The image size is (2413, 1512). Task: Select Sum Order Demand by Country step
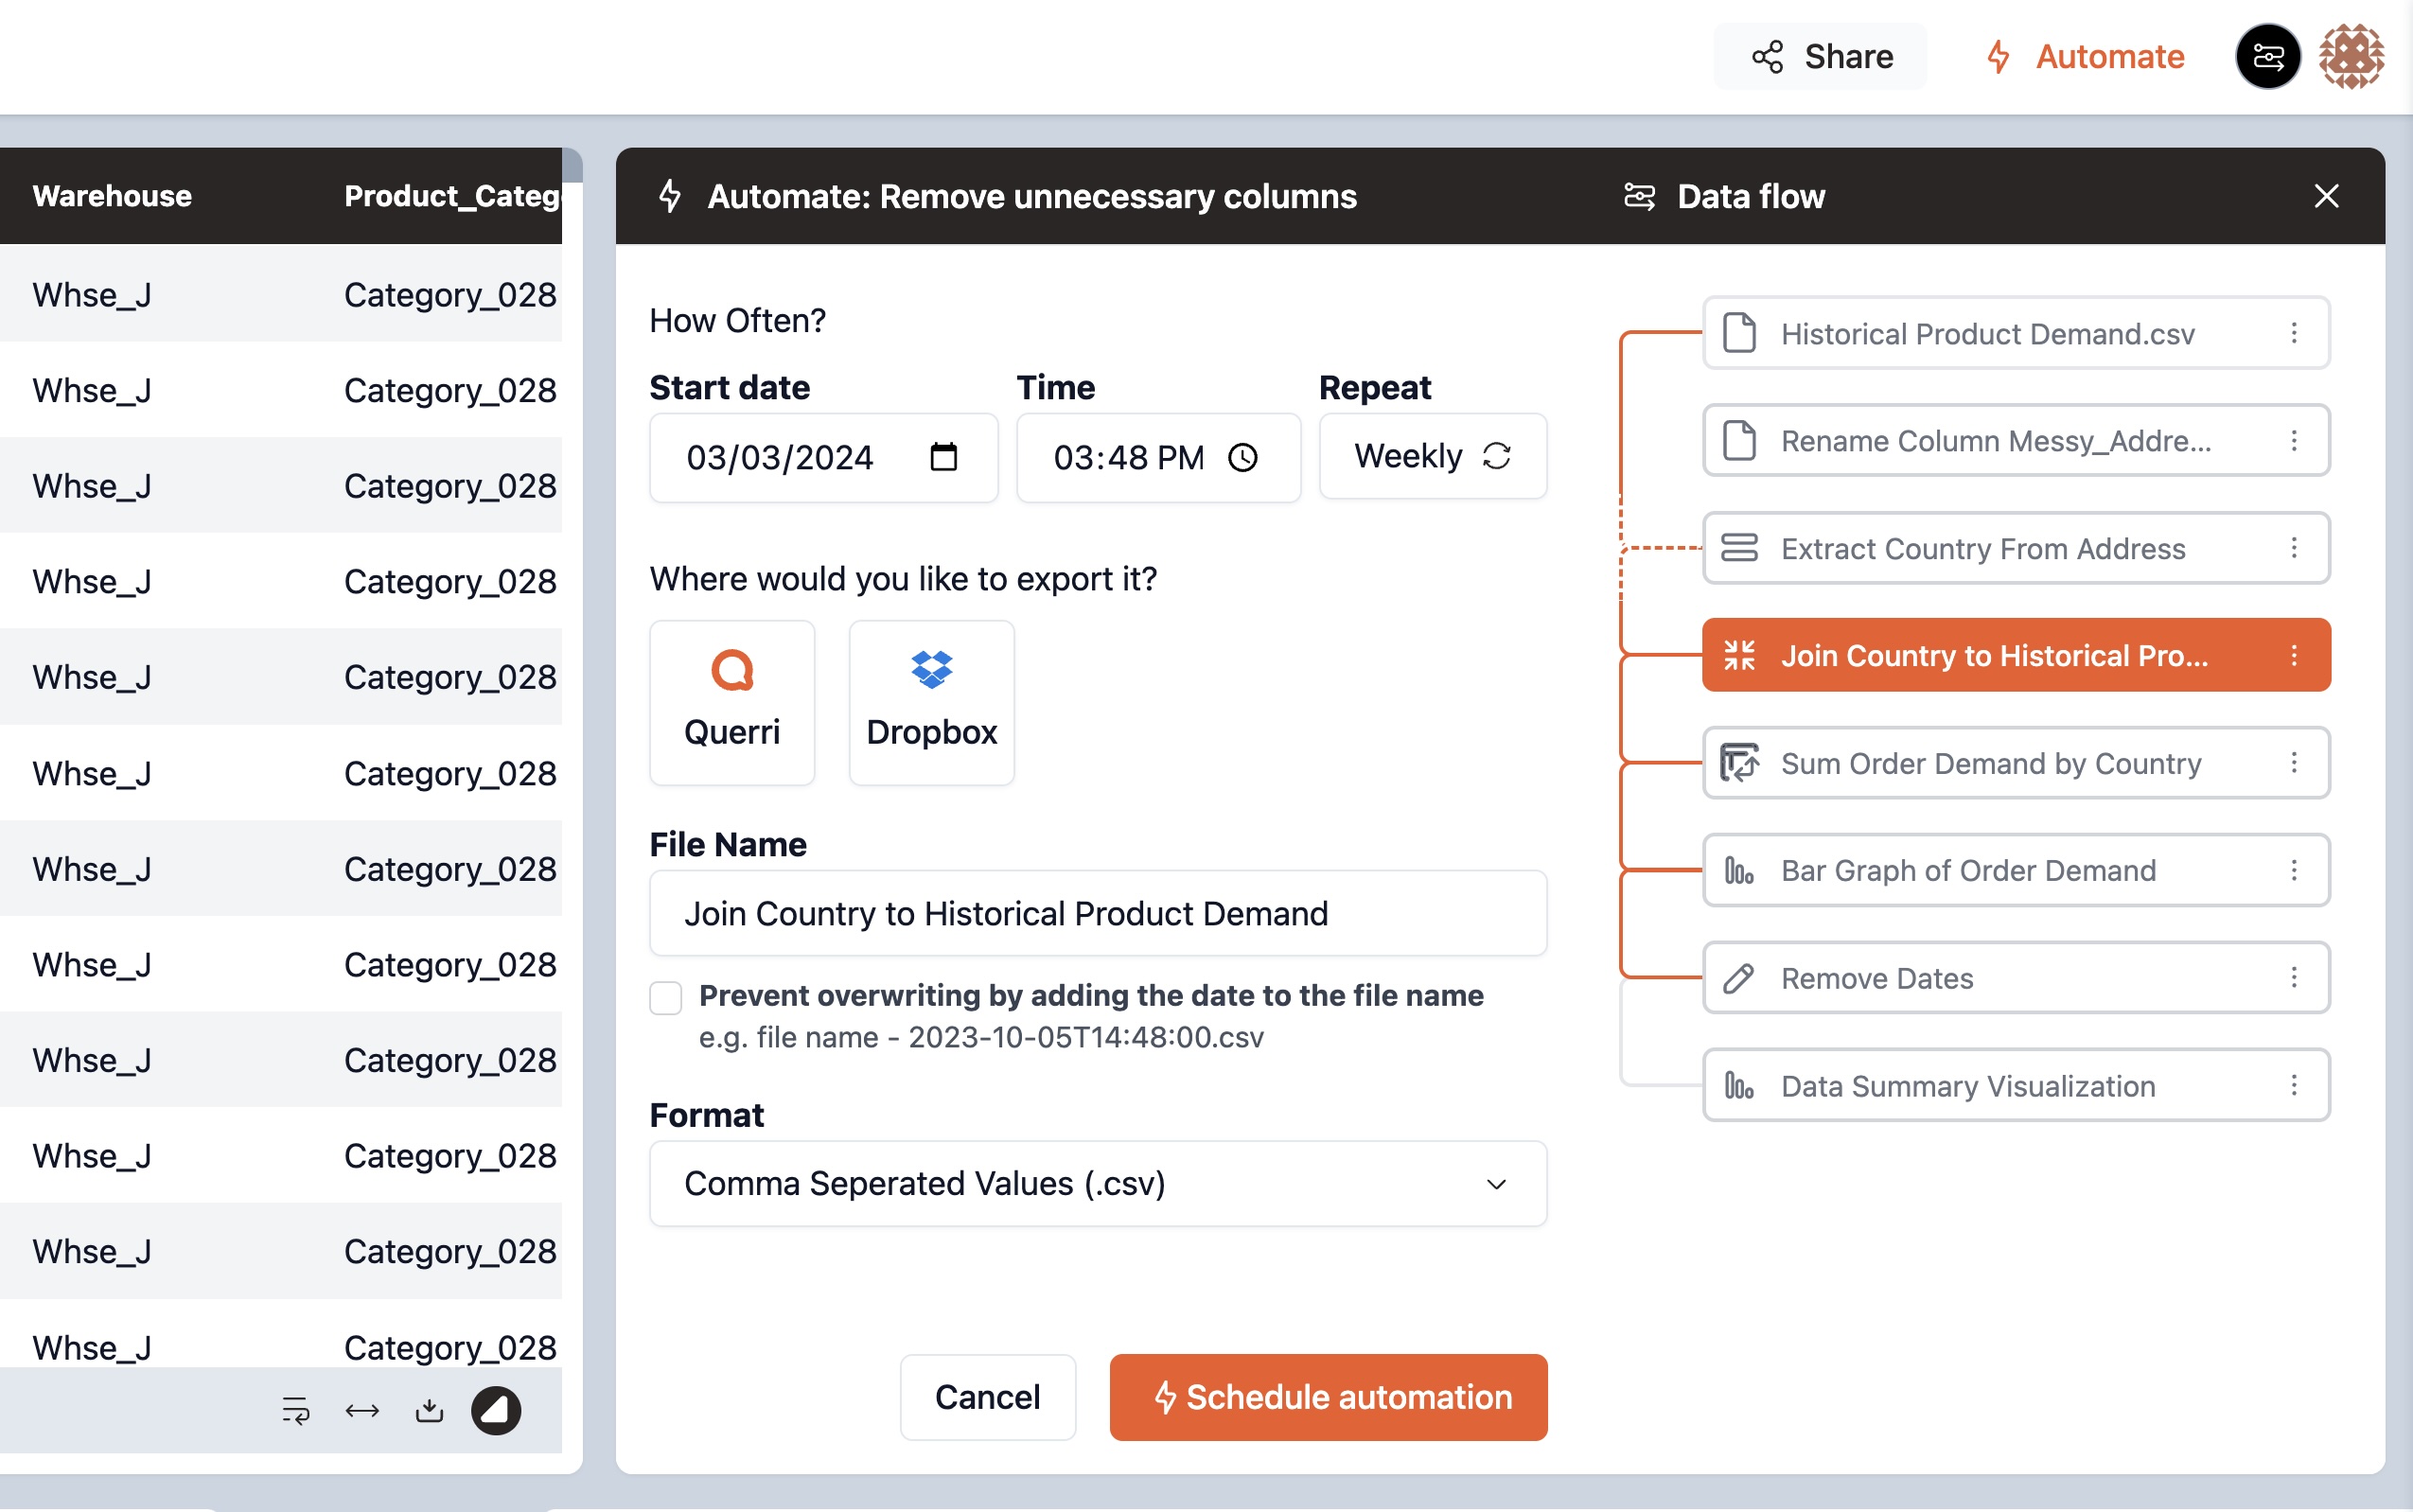1990,763
